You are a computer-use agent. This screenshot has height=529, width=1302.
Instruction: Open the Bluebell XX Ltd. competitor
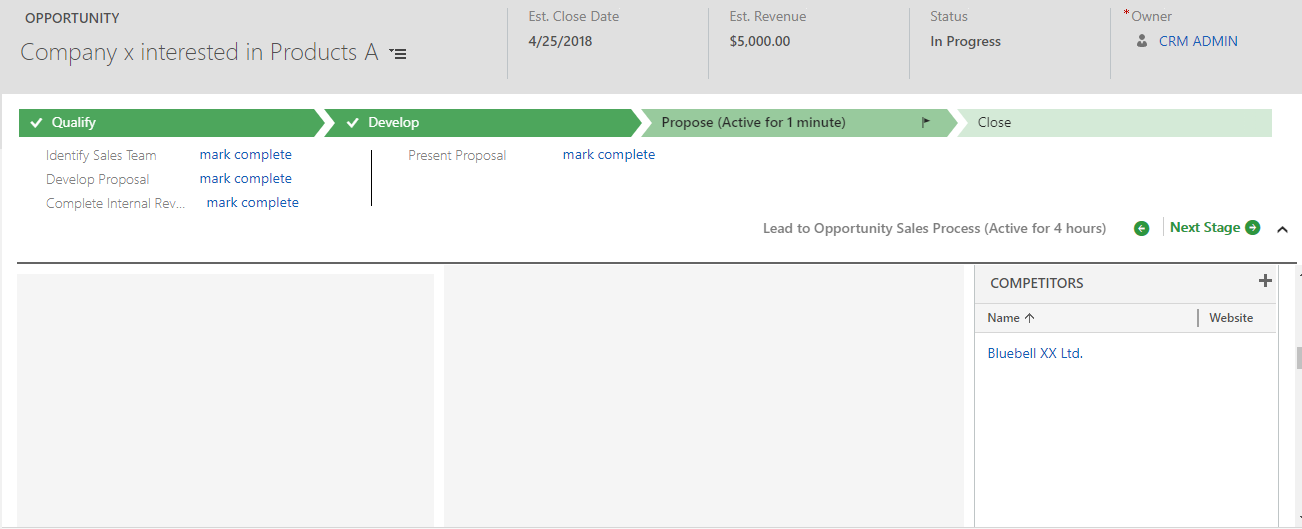pyautogui.click(x=1035, y=354)
